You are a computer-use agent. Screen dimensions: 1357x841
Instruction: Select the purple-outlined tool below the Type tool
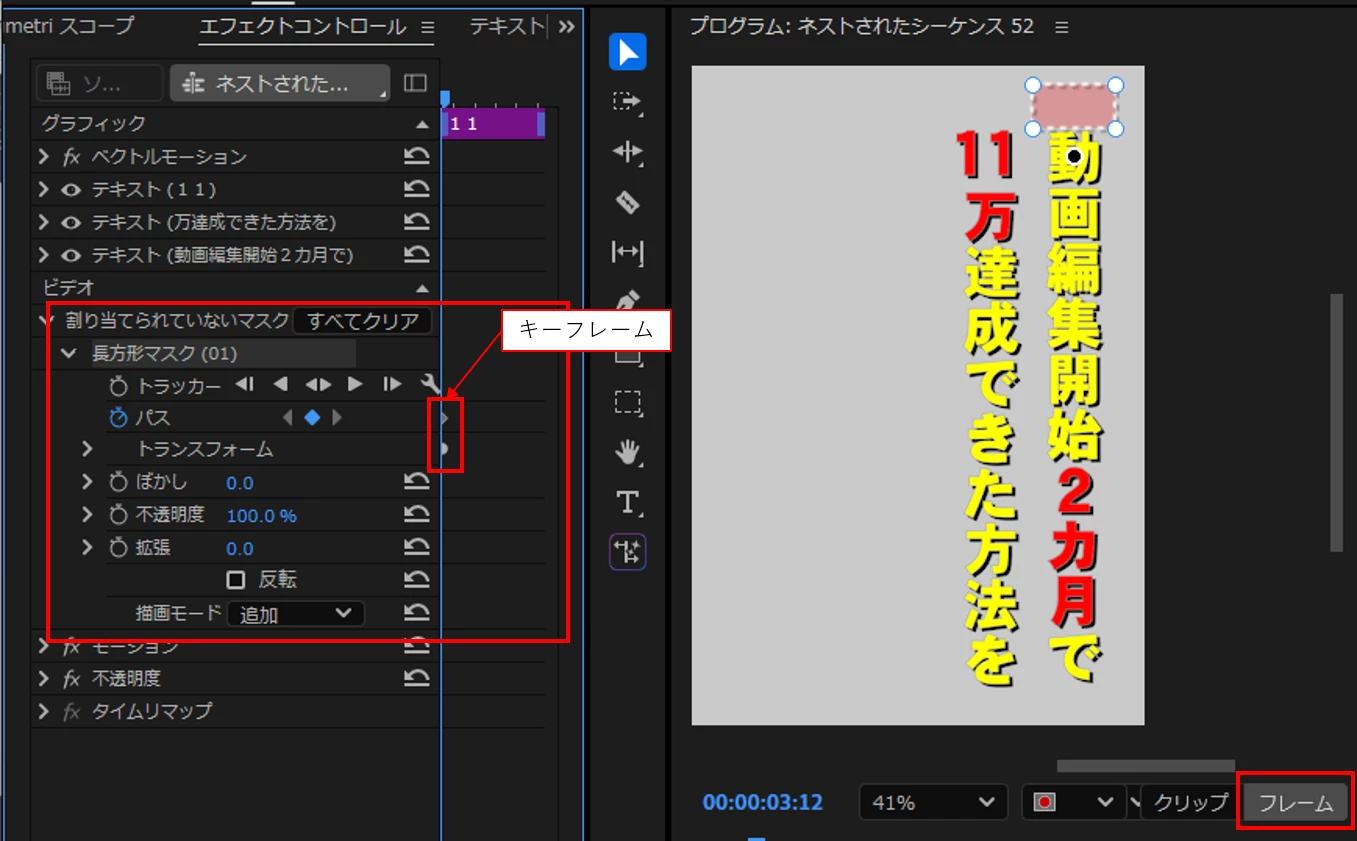click(628, 552)
